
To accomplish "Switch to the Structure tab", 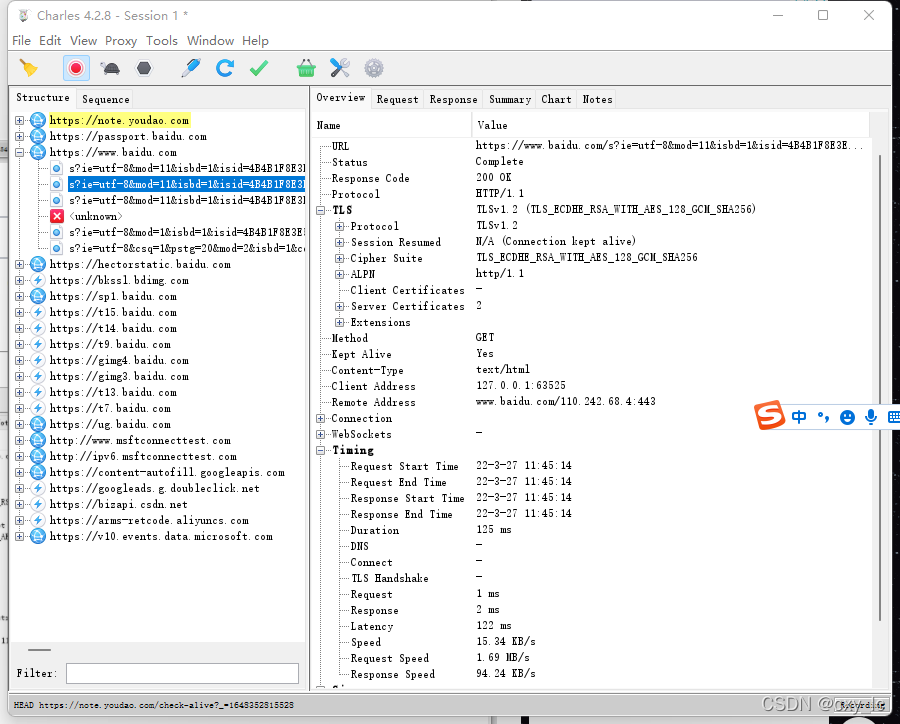I will 42,98.
